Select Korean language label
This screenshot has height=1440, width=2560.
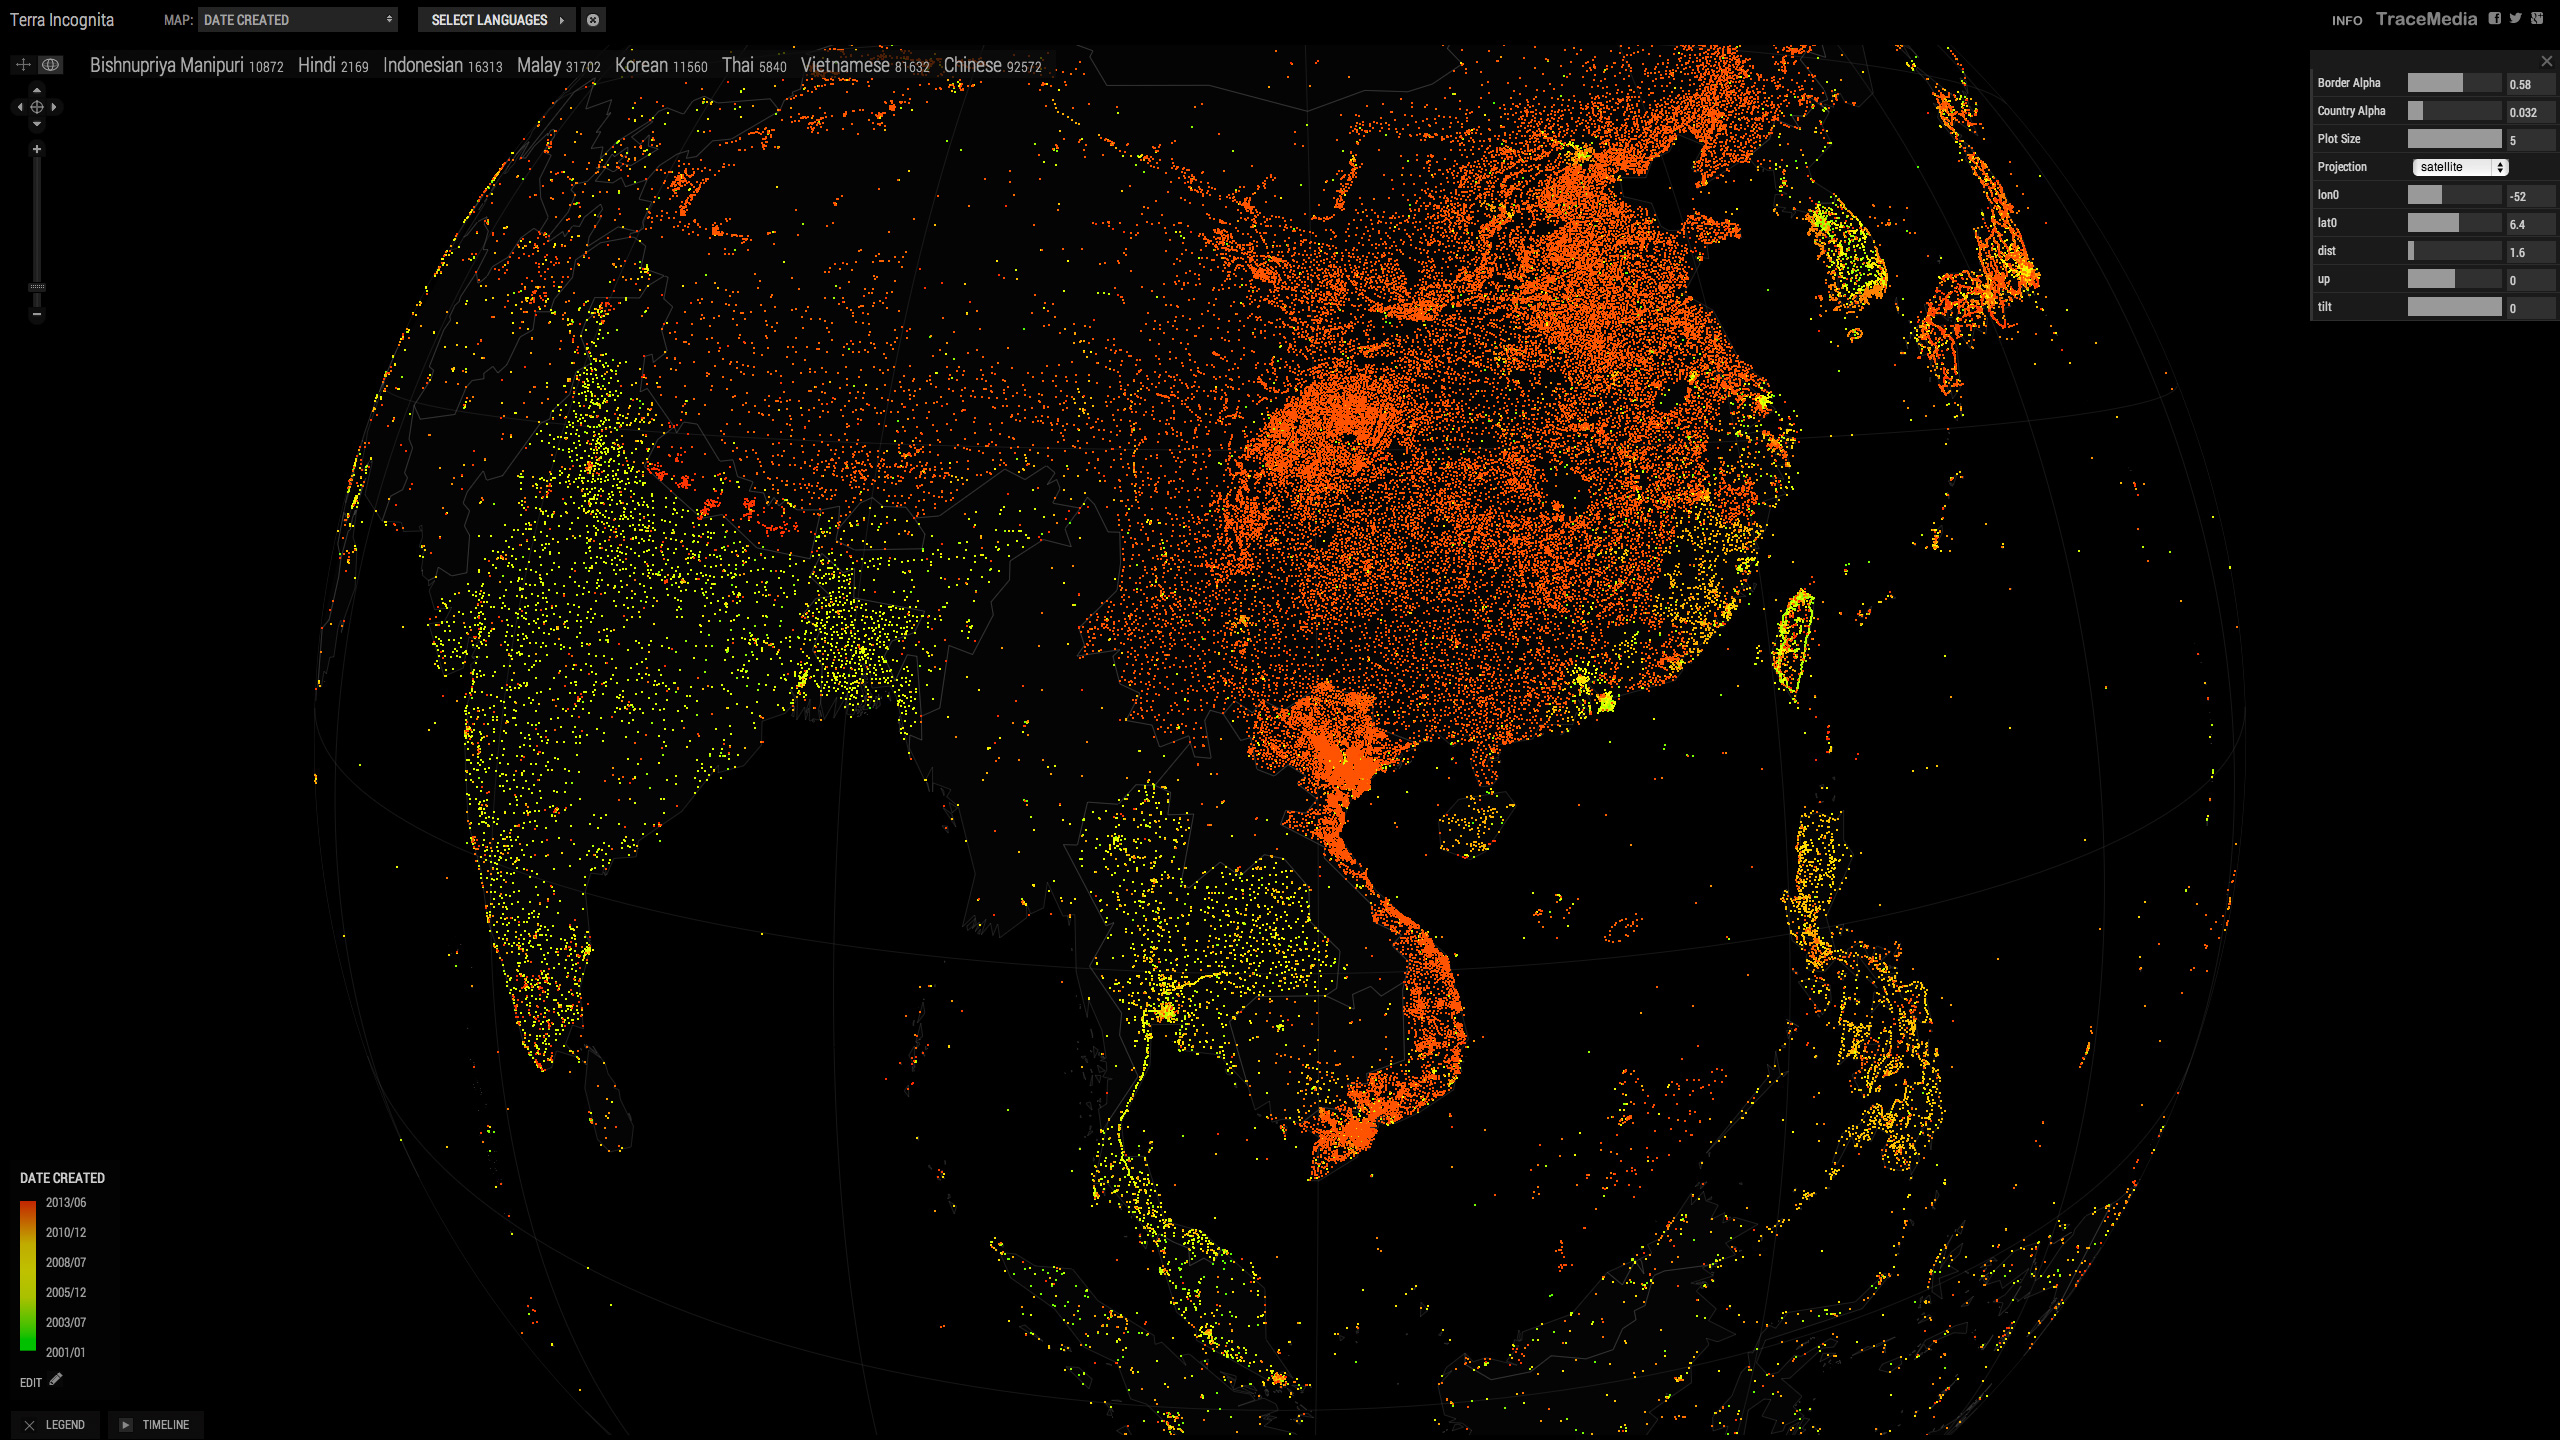click(x=661, y=65)
